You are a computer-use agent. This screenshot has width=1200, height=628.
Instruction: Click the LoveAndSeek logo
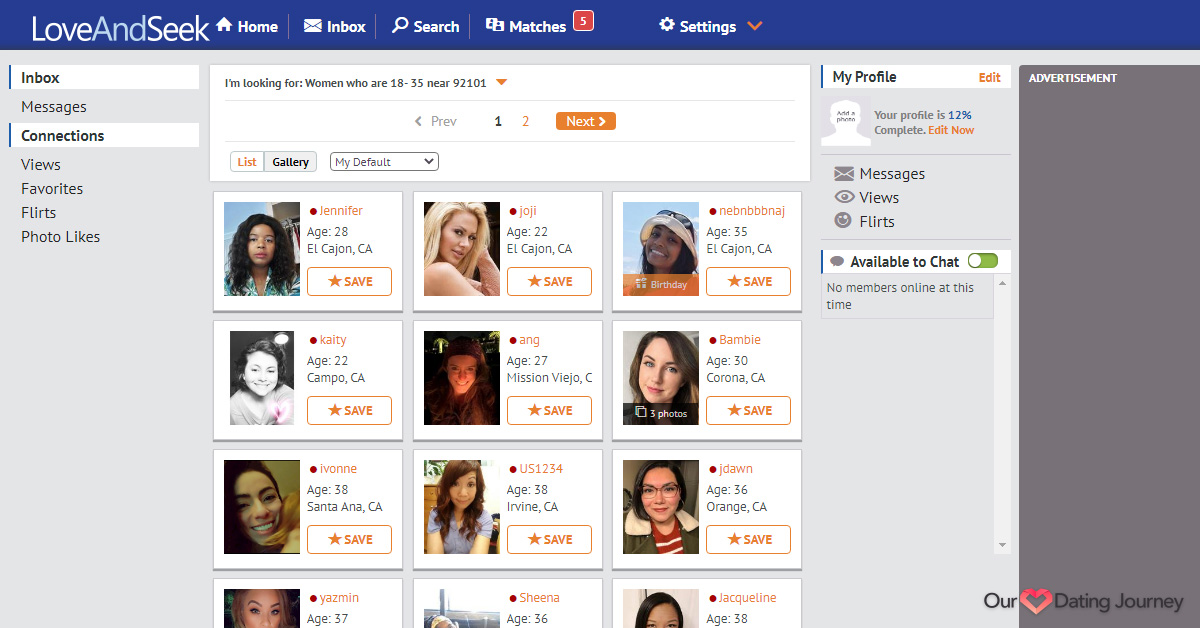[121, 27]
